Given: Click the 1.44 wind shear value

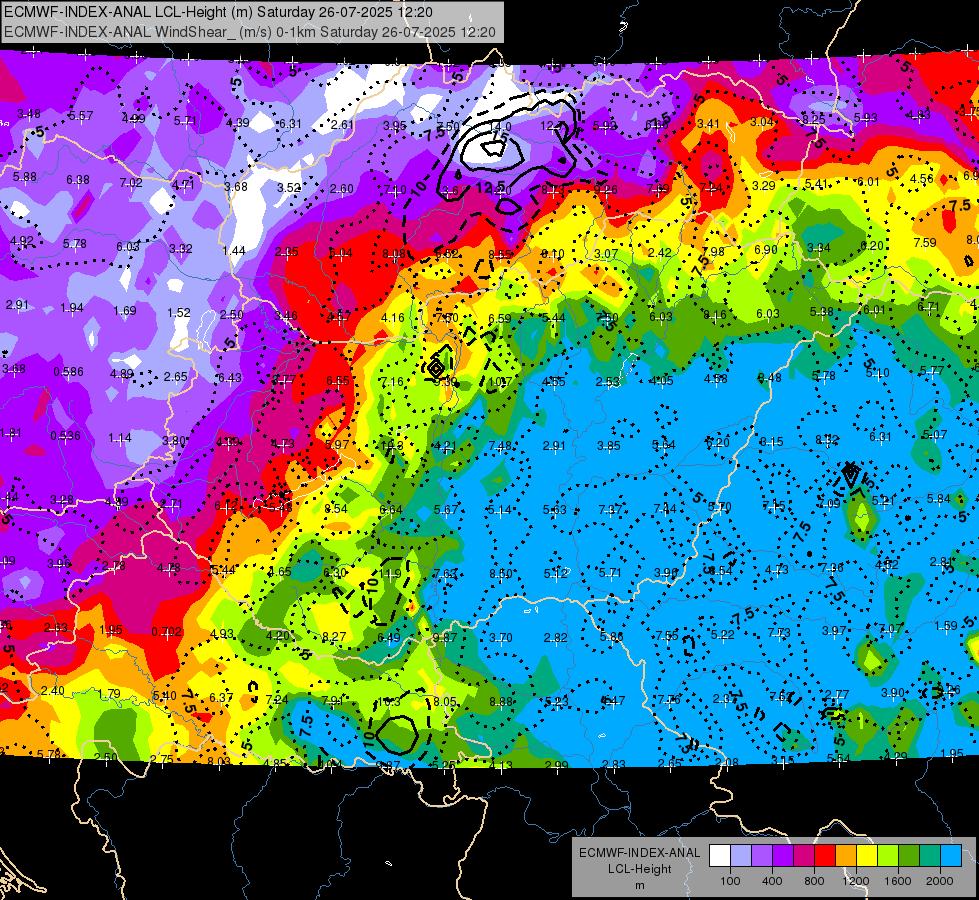Looking at the screenshot, I should click(234, 250).
